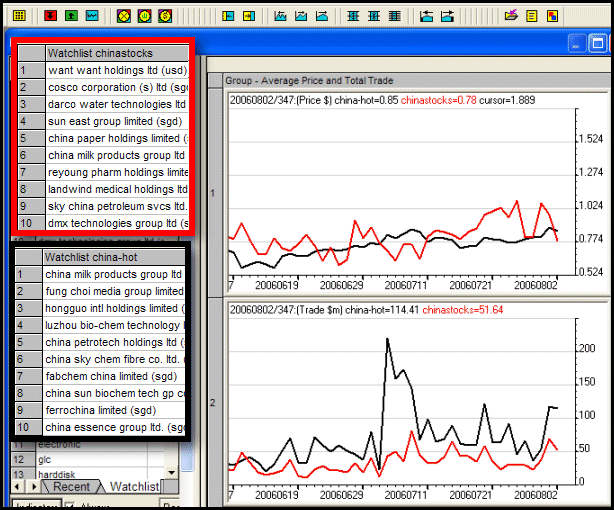Click the tab scroll left arrow
This screenshot has height=510, width=614.
point(17,486)
